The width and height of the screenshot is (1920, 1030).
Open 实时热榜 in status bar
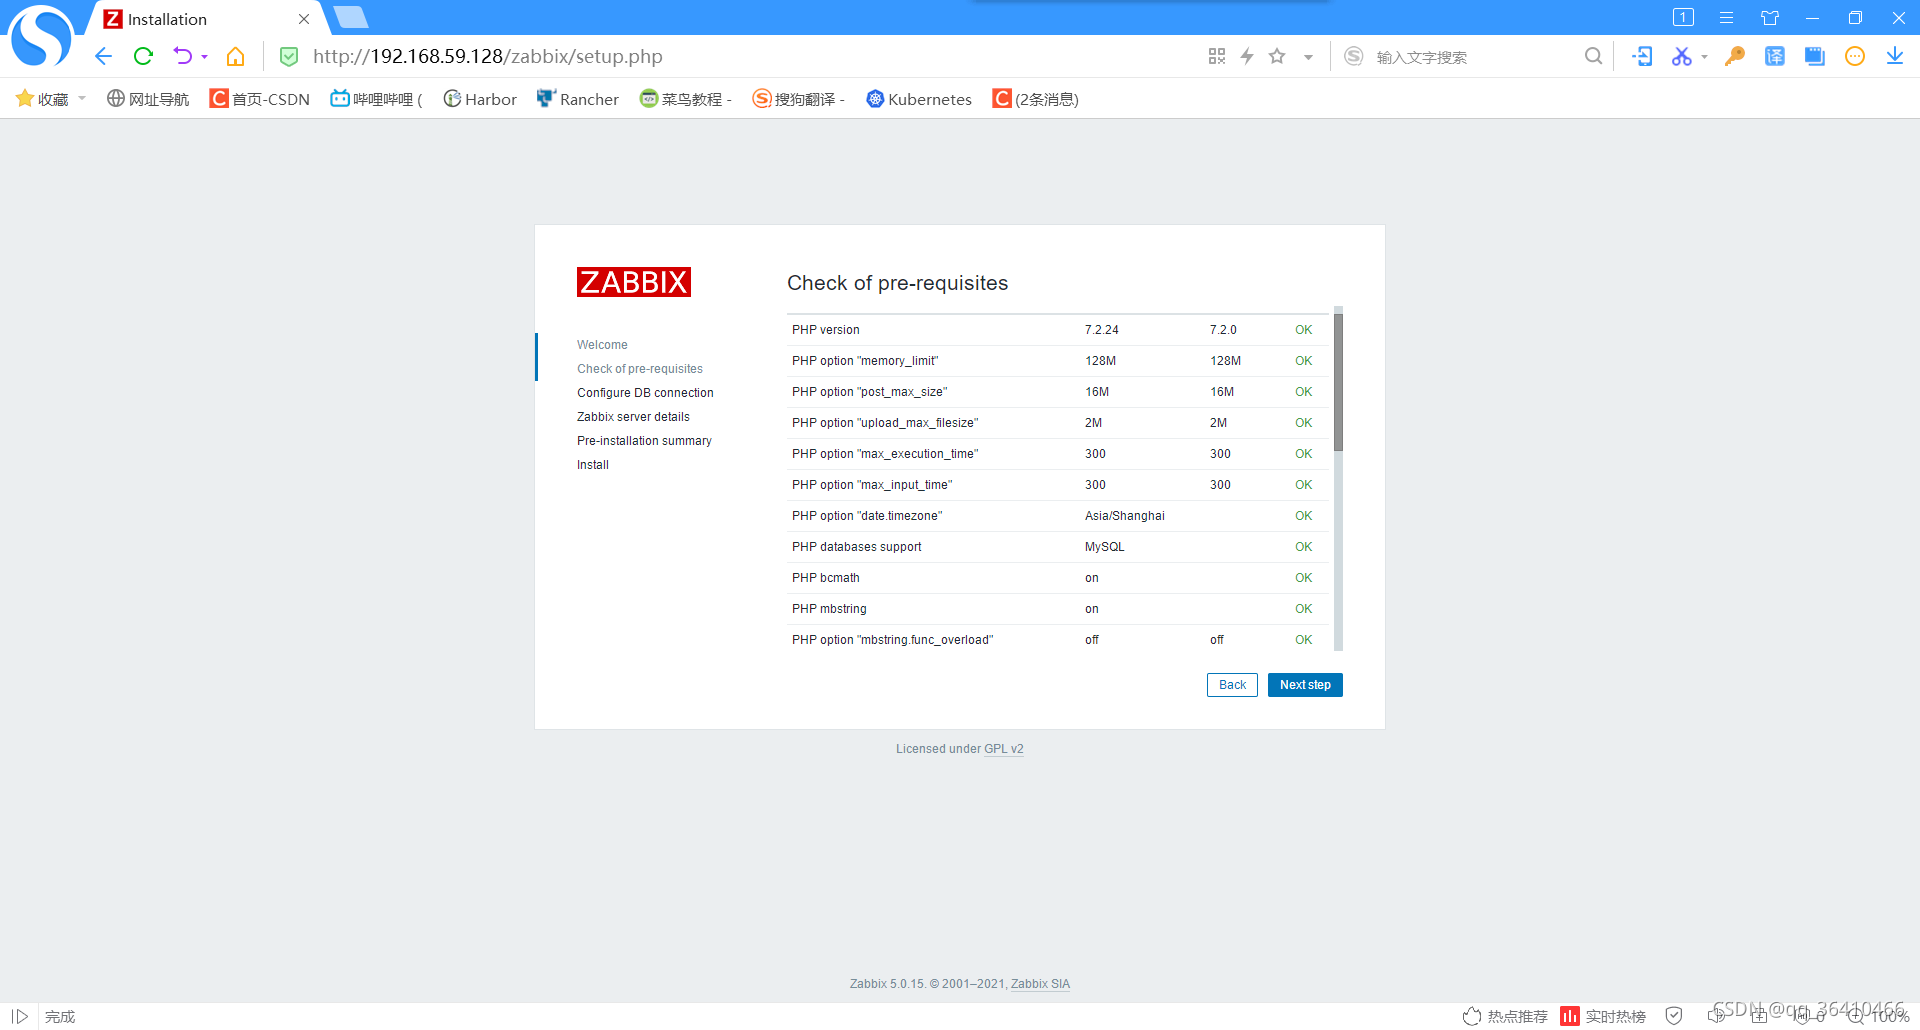[1603, 1016]
